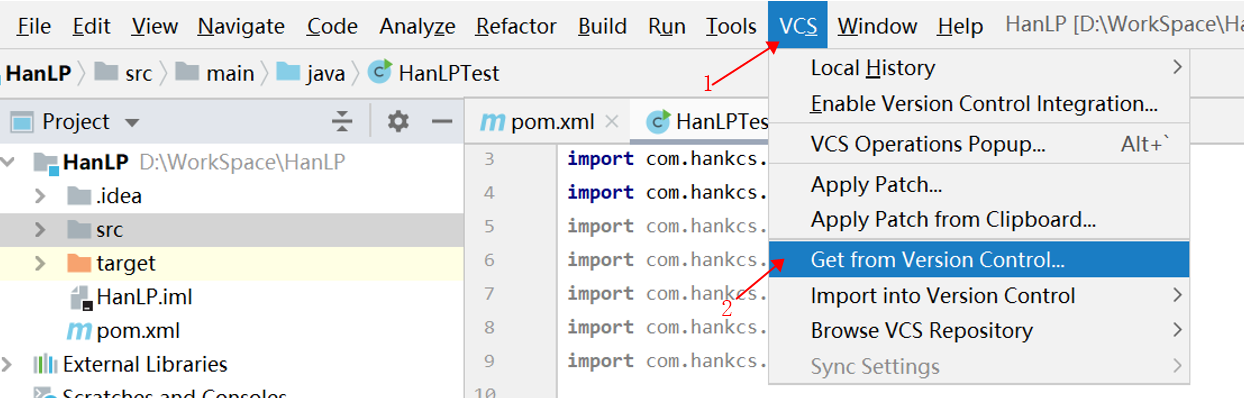The height and width of the screenshot is (398, 1244).
Task: Open the Project panel settings gear
Action: point(398,122)
